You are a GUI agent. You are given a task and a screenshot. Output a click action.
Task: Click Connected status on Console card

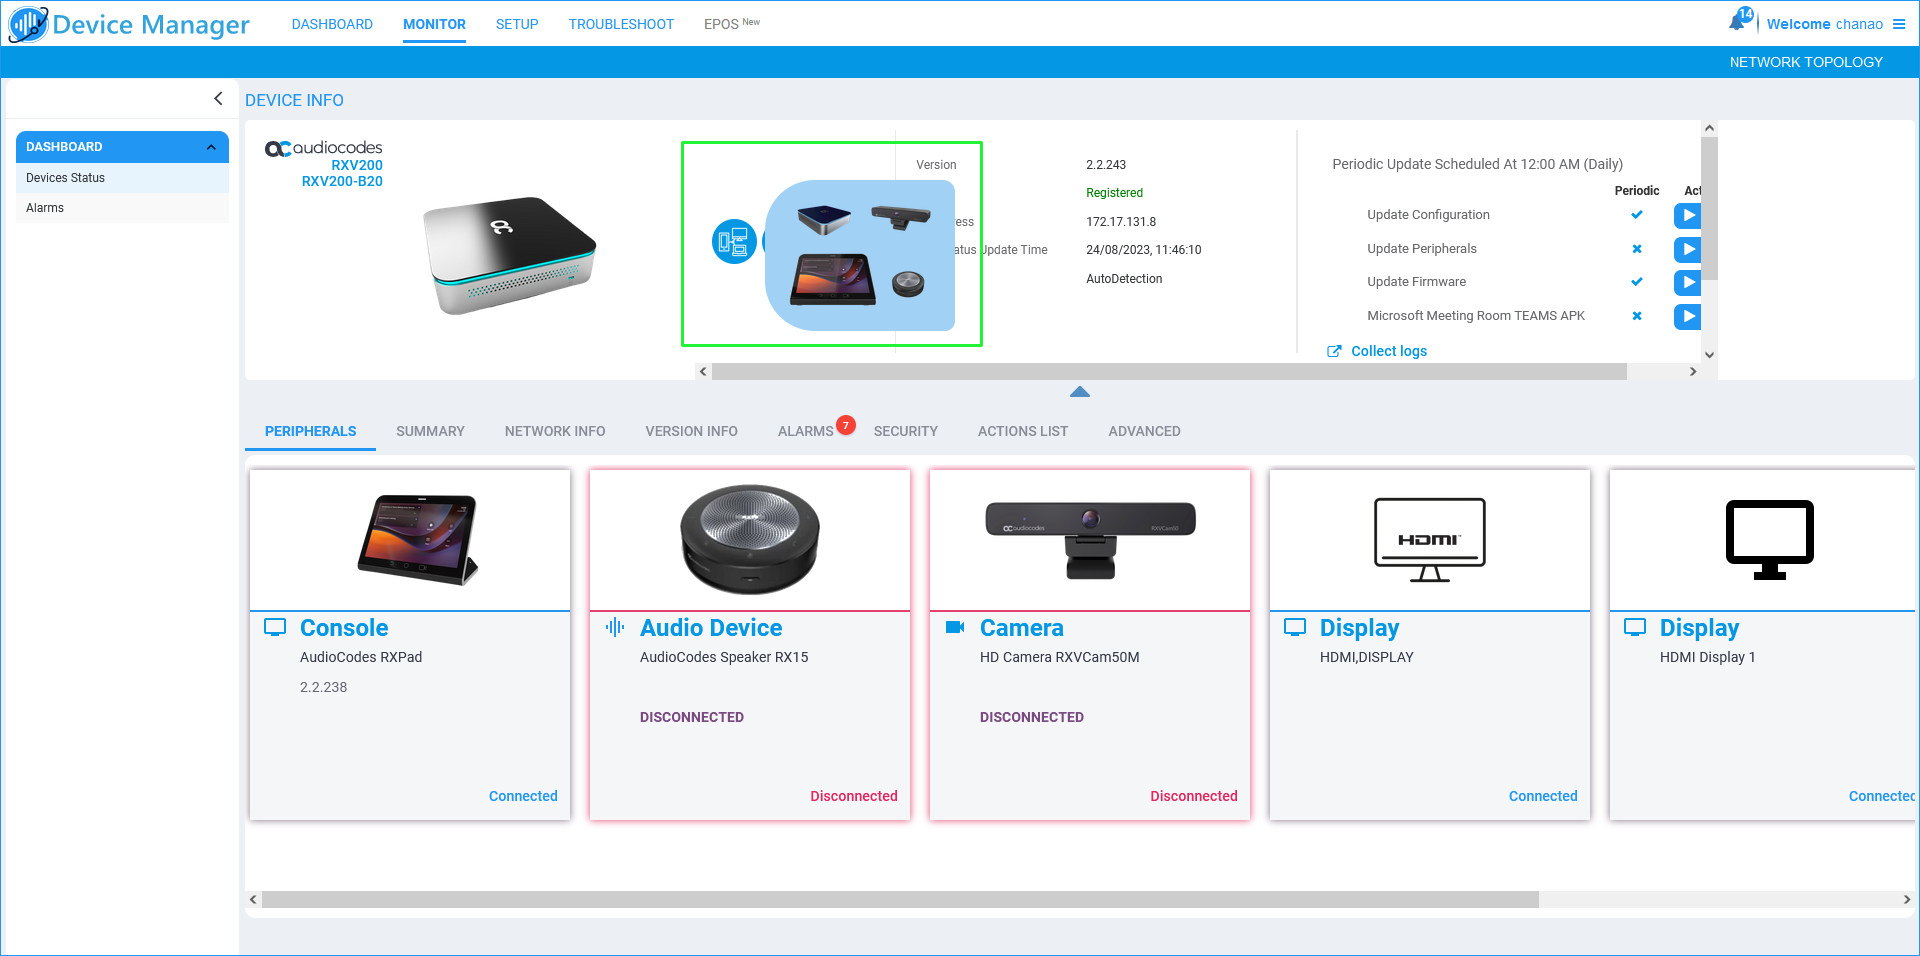(523, 796)
